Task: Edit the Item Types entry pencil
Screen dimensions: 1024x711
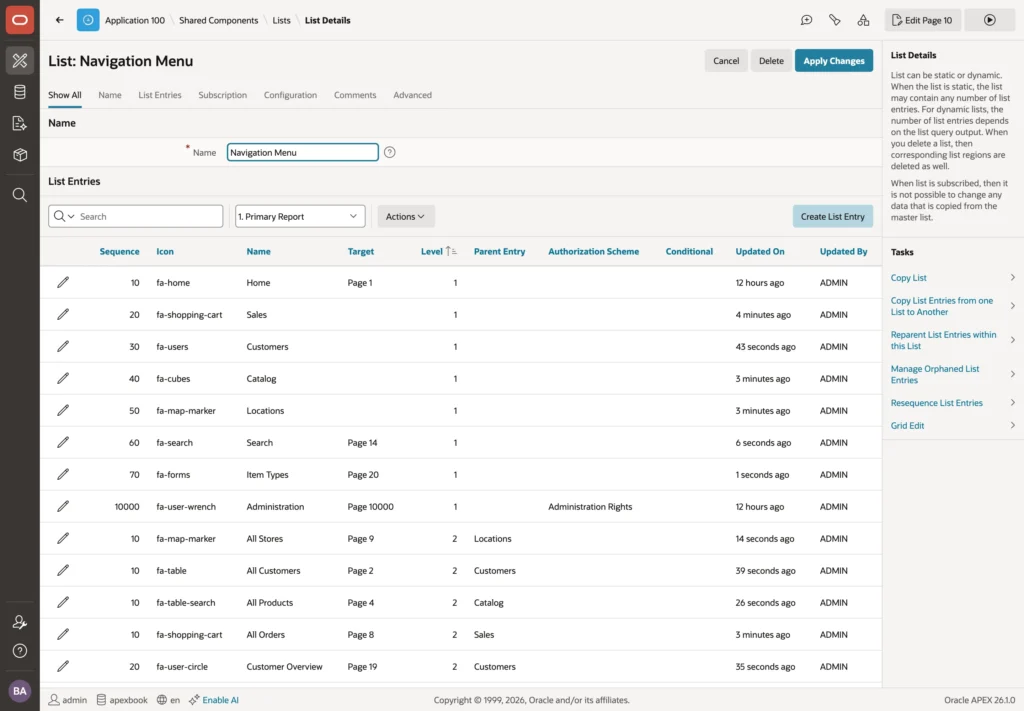Action: [63, 475]
